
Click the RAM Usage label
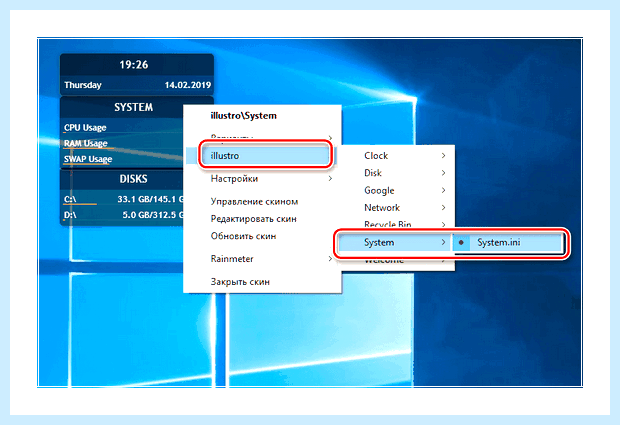pos(85,143)
